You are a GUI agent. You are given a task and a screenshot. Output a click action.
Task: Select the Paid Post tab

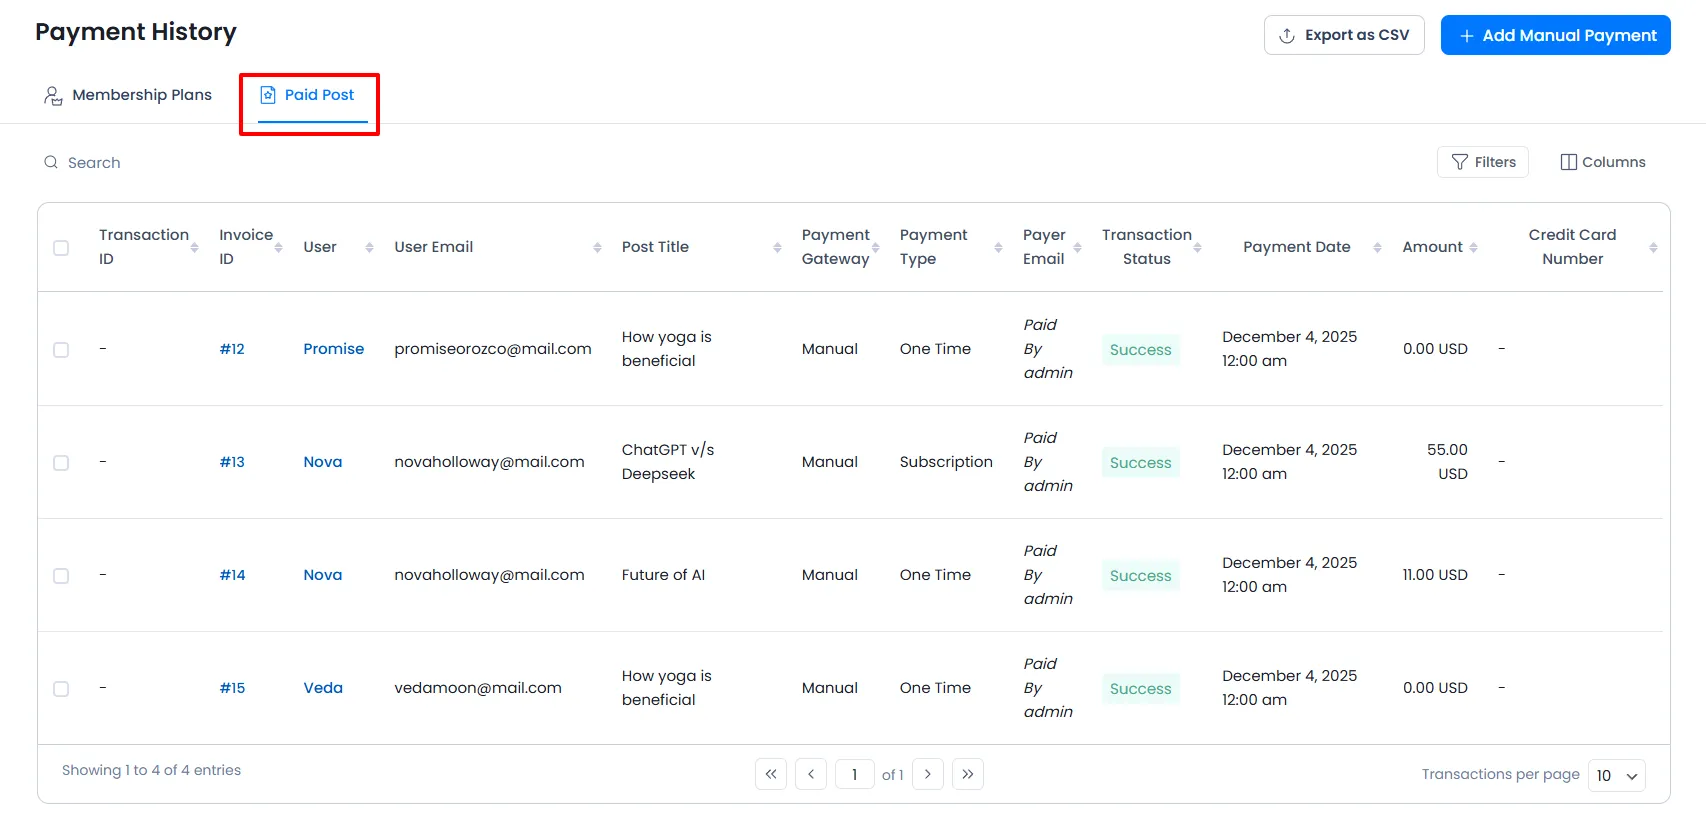point(308,95)
